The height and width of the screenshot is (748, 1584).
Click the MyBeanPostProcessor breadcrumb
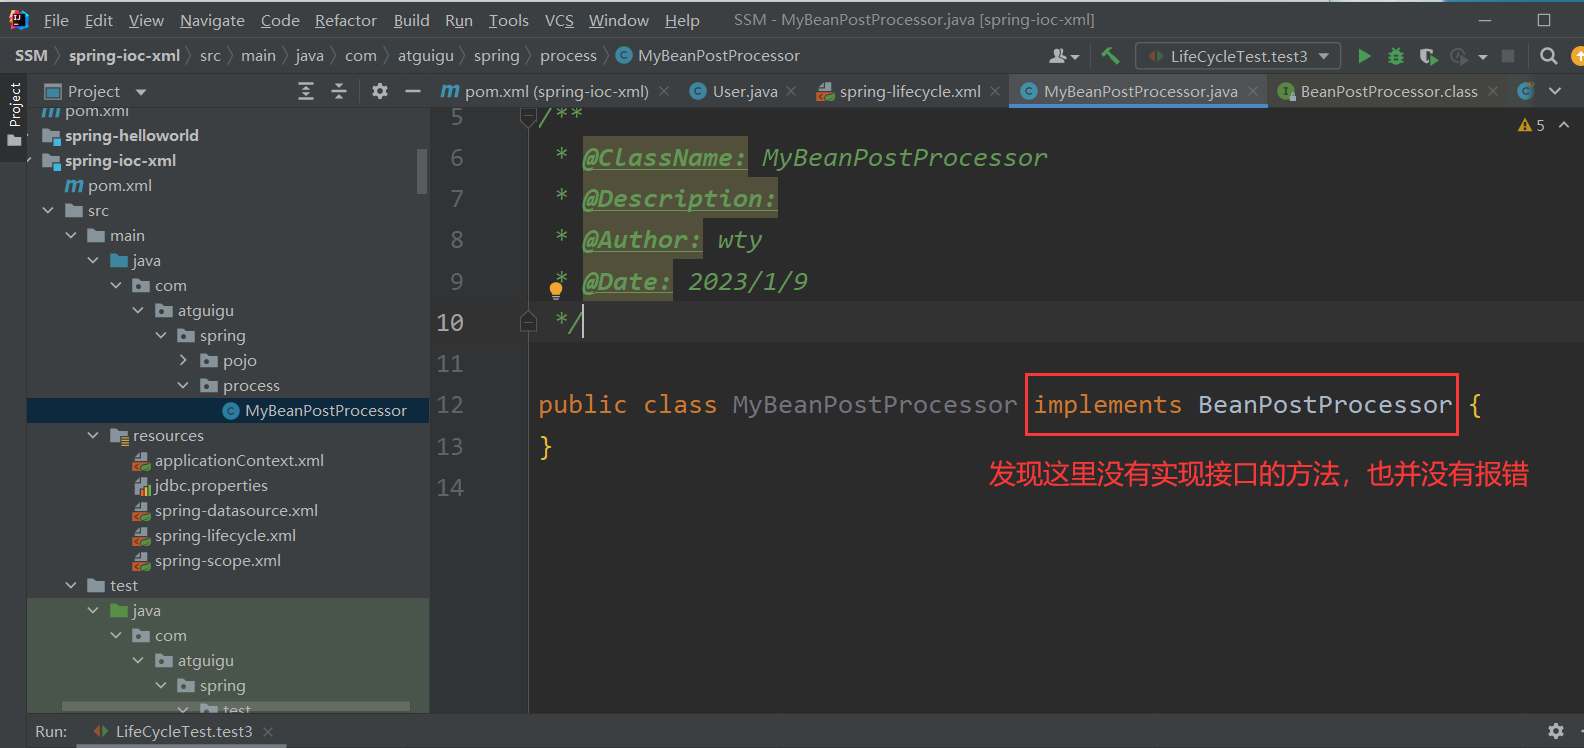click(718, 56)
